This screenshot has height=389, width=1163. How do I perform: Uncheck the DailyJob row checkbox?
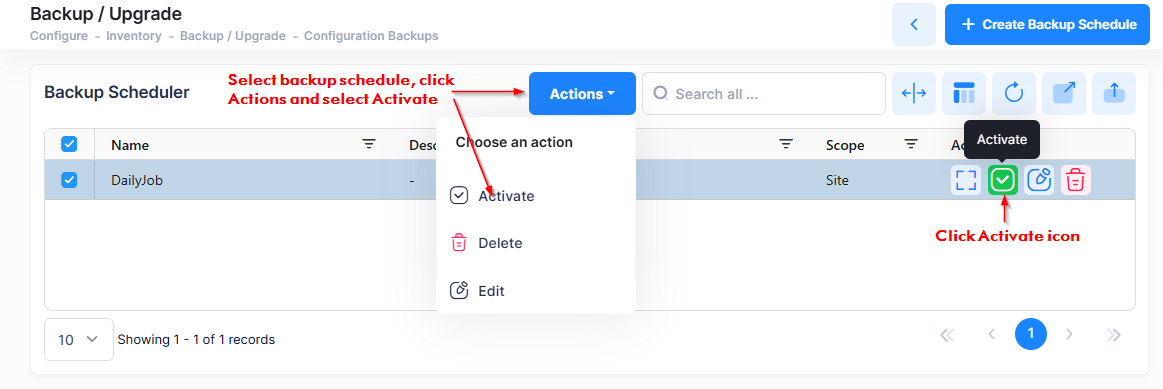tap(69, 180)
